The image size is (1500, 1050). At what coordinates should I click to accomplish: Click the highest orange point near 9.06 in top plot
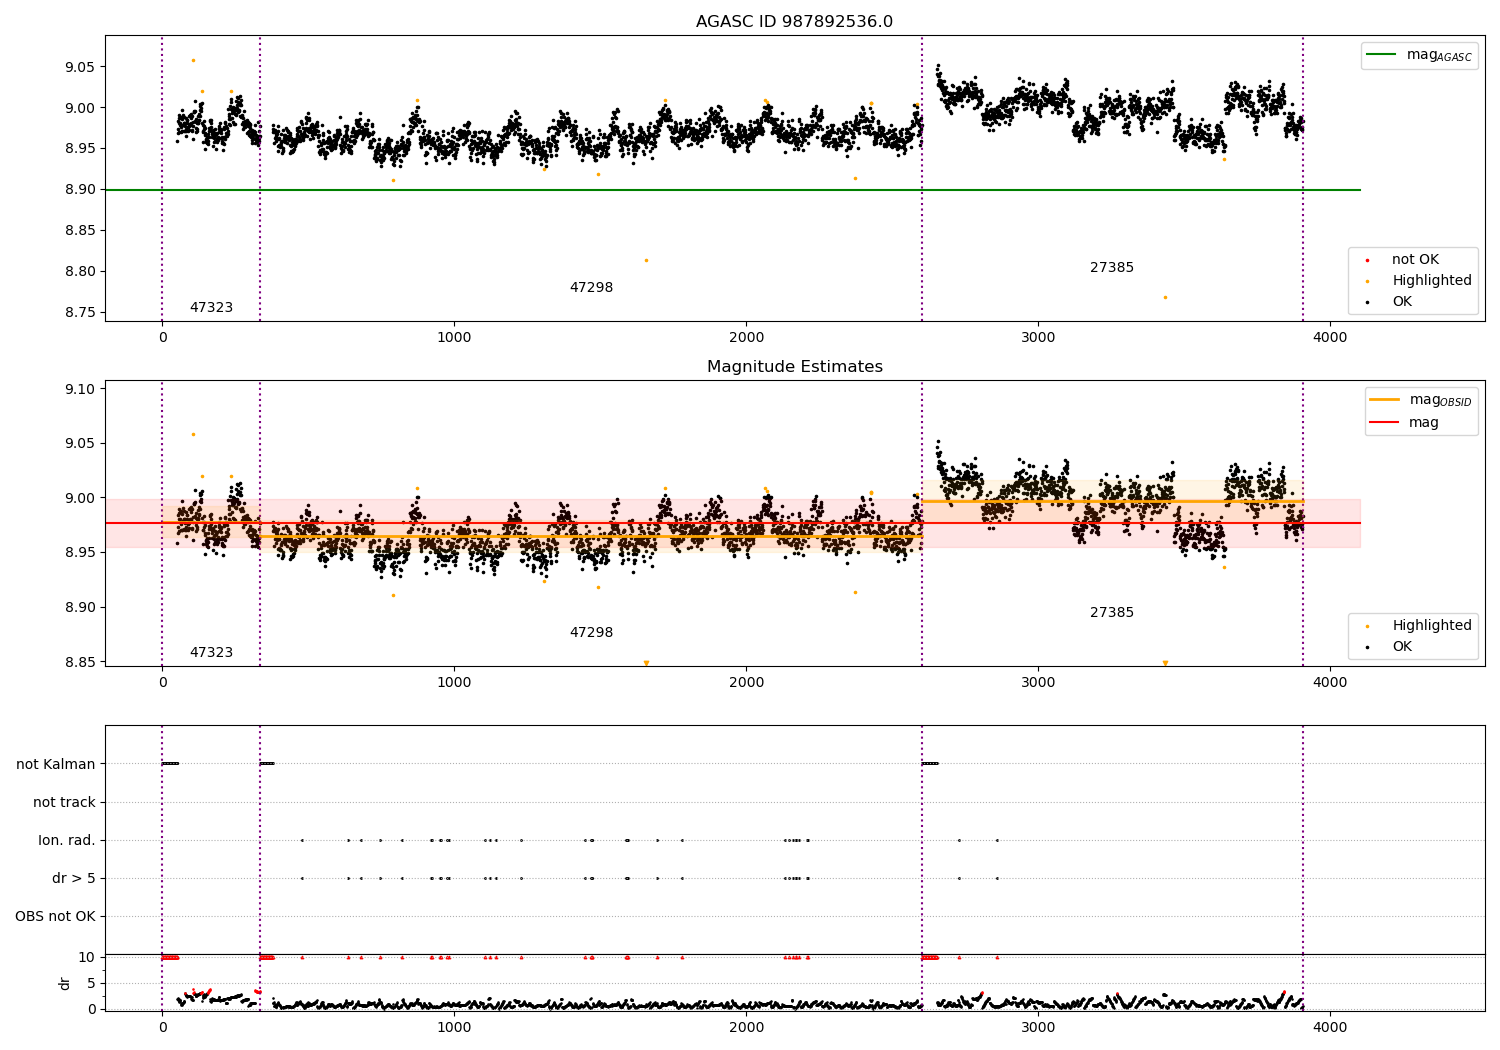[193, 60]
